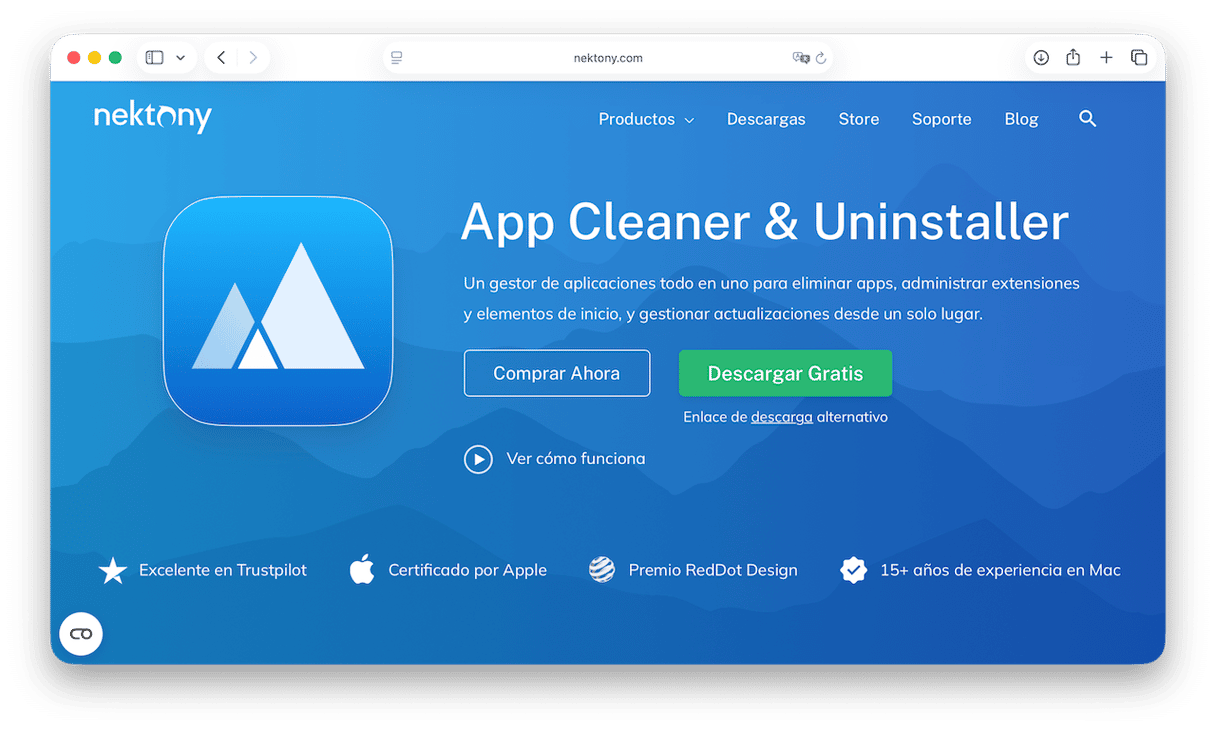Click the Comprar Ahora button

(557, 373)
